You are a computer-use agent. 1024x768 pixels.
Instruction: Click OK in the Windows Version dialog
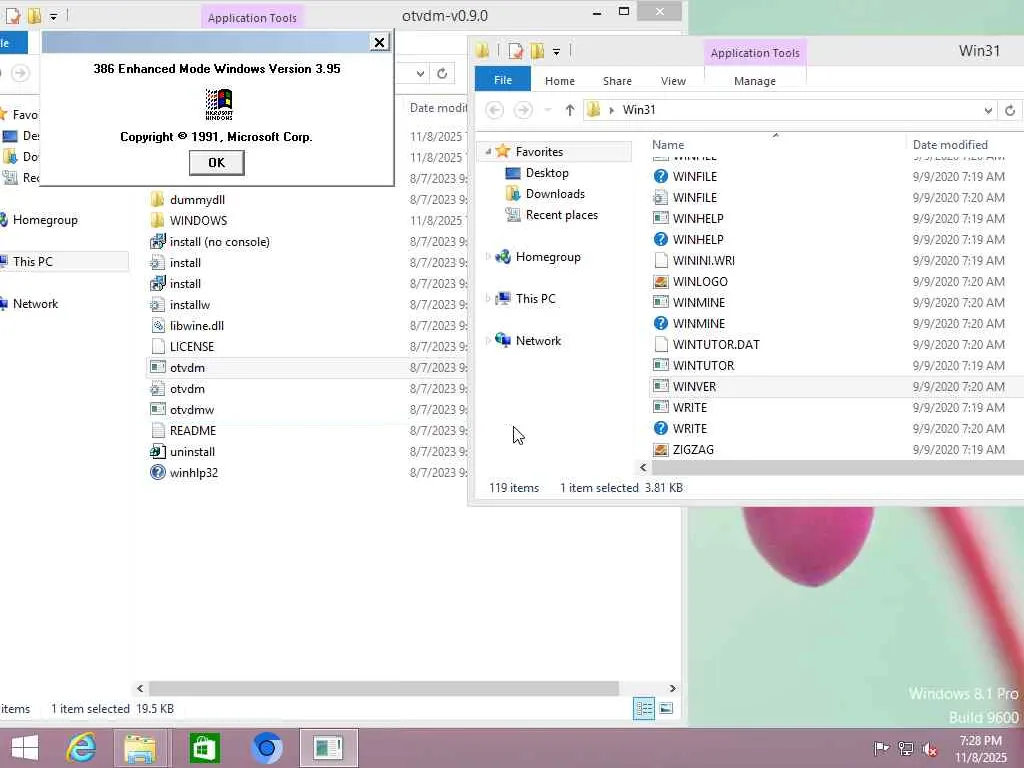pyautogui.click(x=216, y=163)
